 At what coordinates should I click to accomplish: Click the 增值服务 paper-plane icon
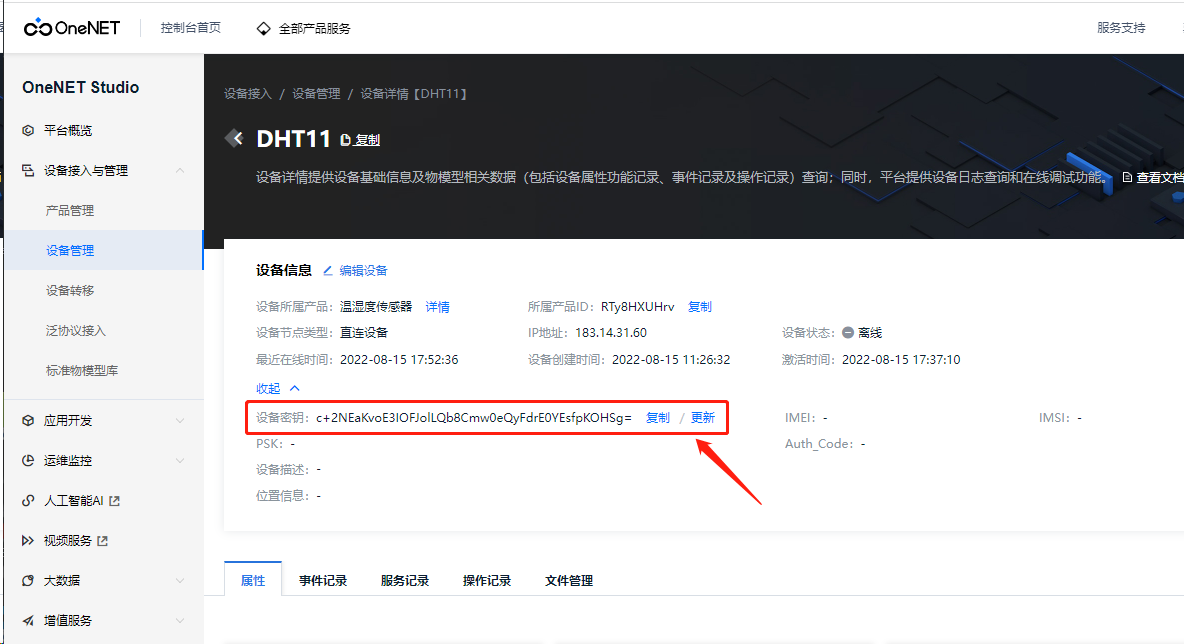point(28,621)
